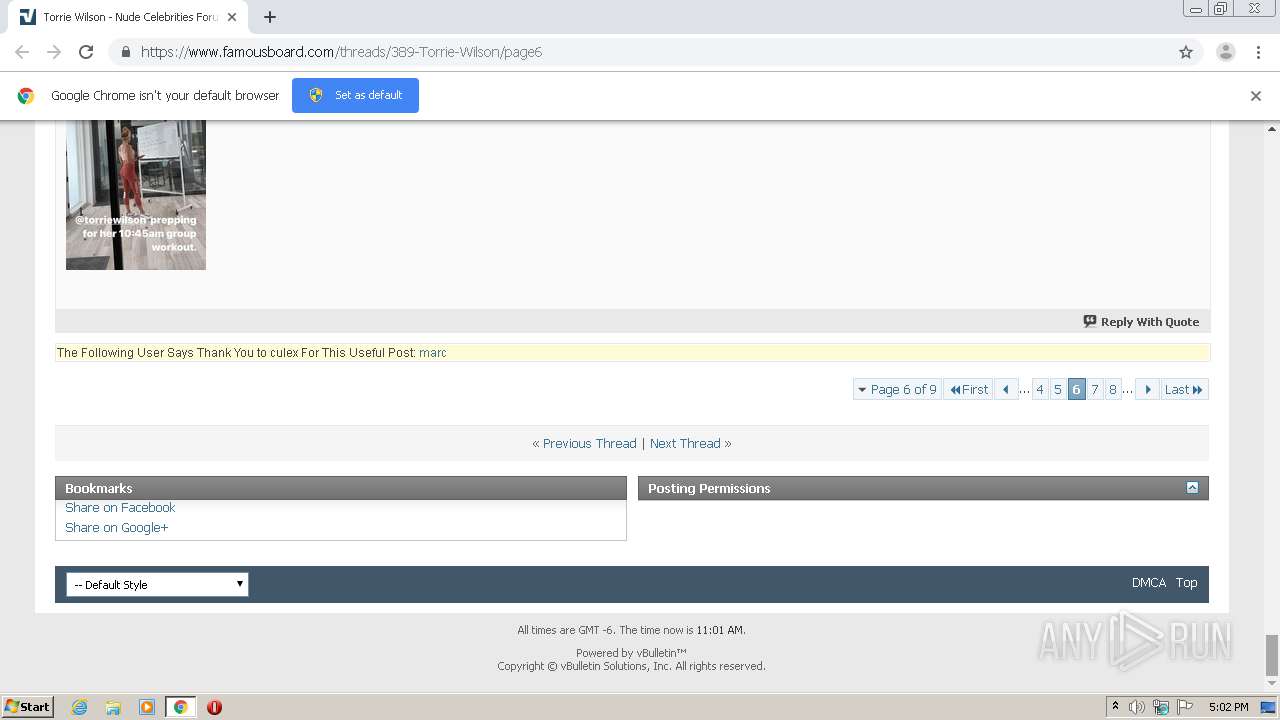1280x720 pixels.
Task: Click the address bar URL
Action: (341, 52)
